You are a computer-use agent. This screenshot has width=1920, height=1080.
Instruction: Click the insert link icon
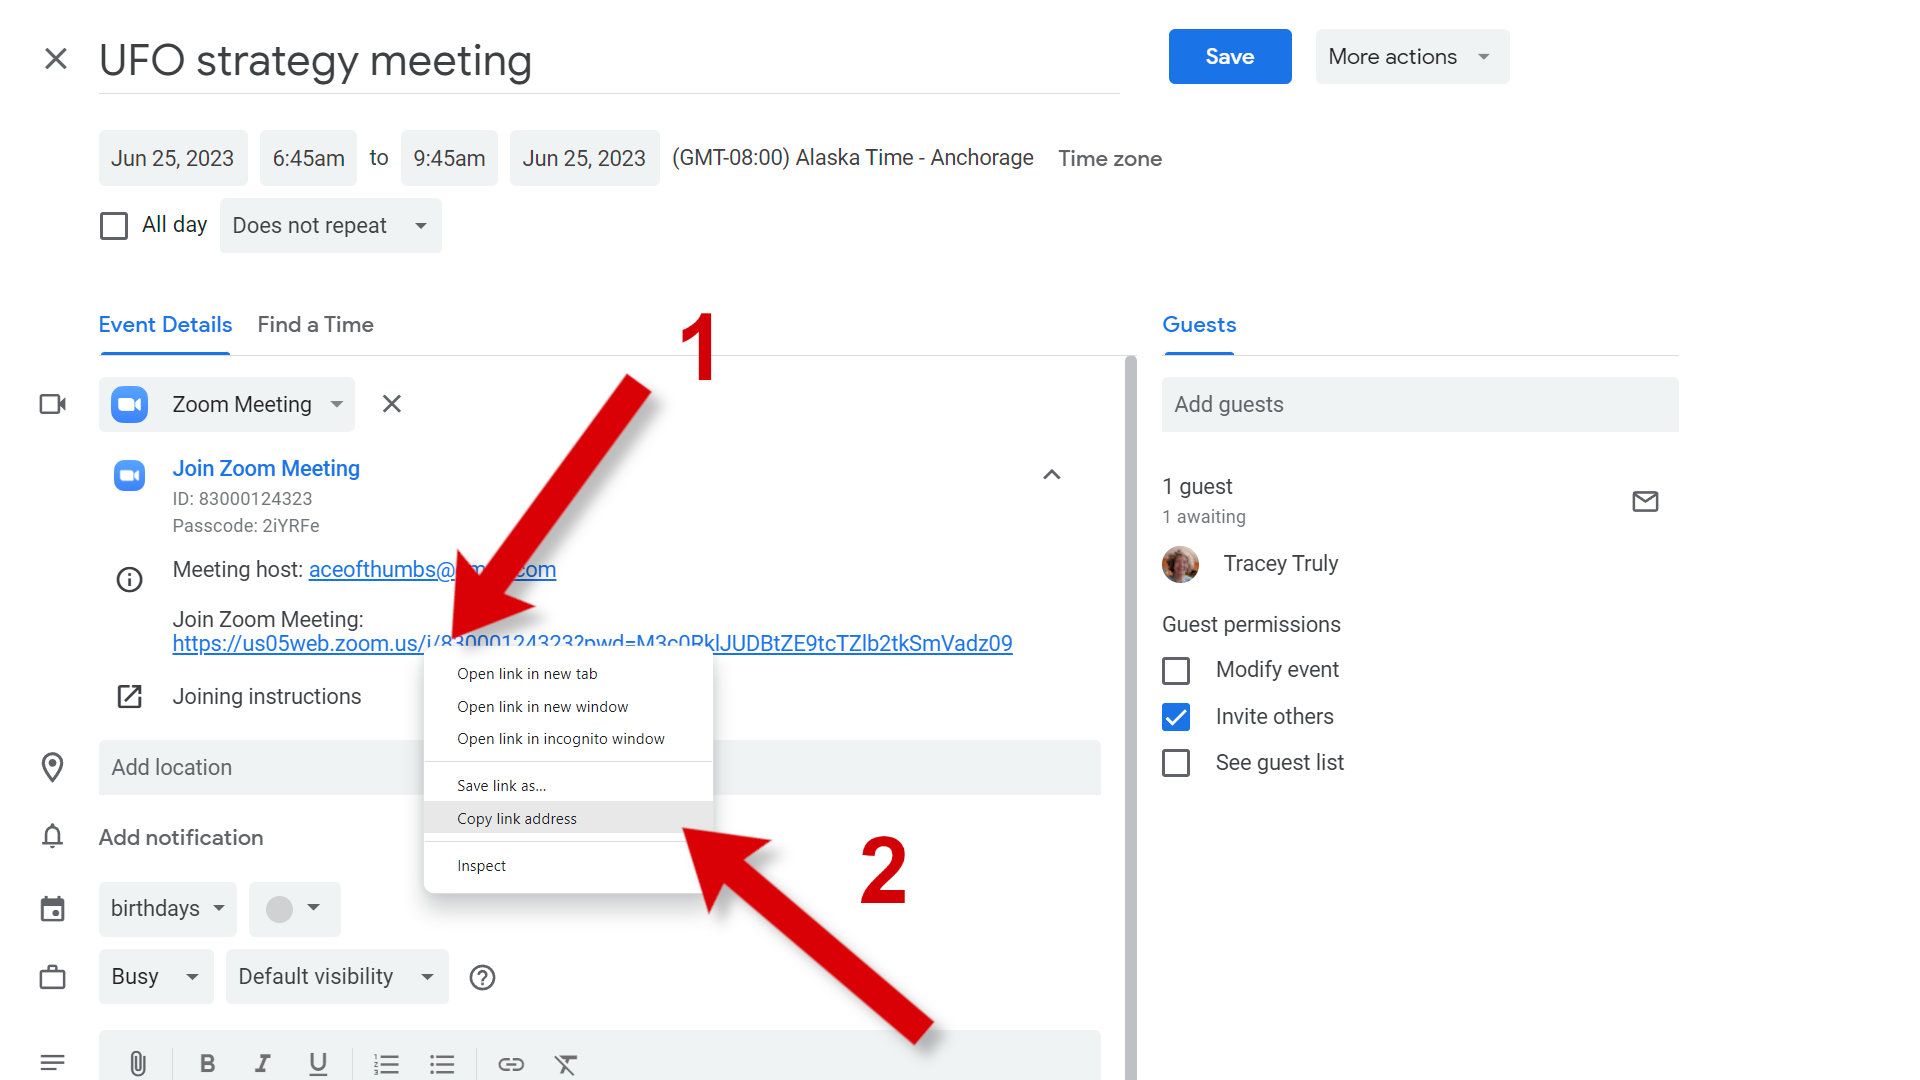click(x=510, y=1063)
